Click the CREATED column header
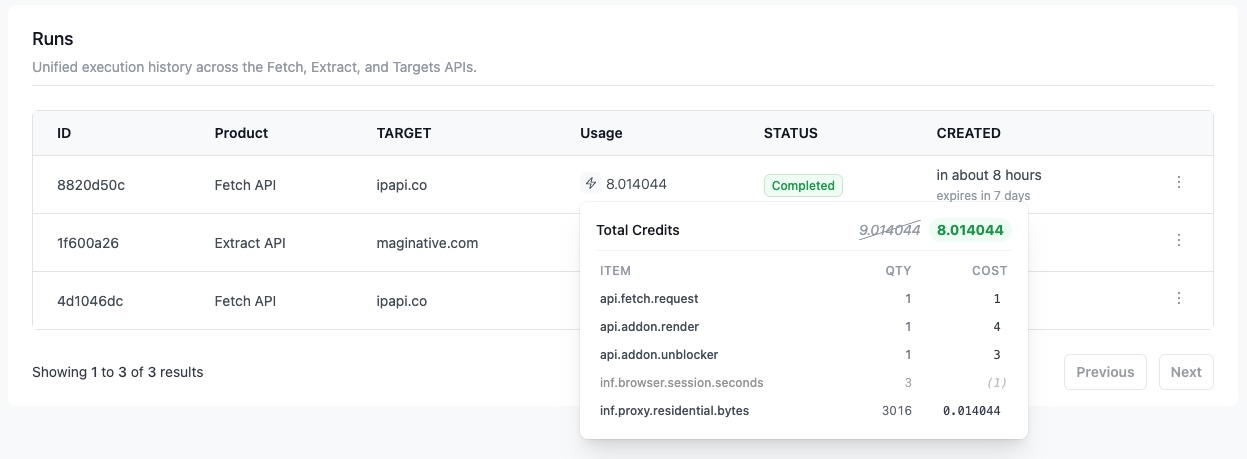 coord(968,133)
